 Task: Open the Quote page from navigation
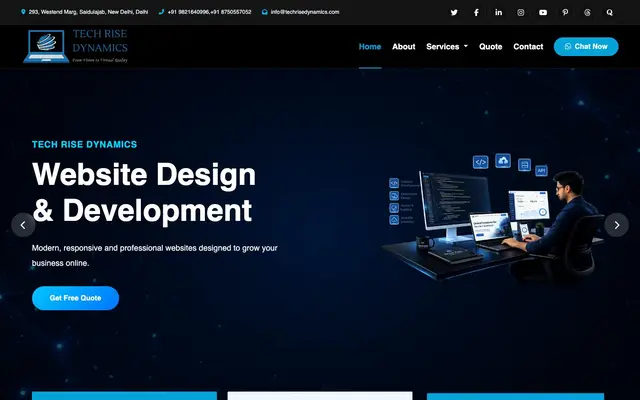[491, 47]
